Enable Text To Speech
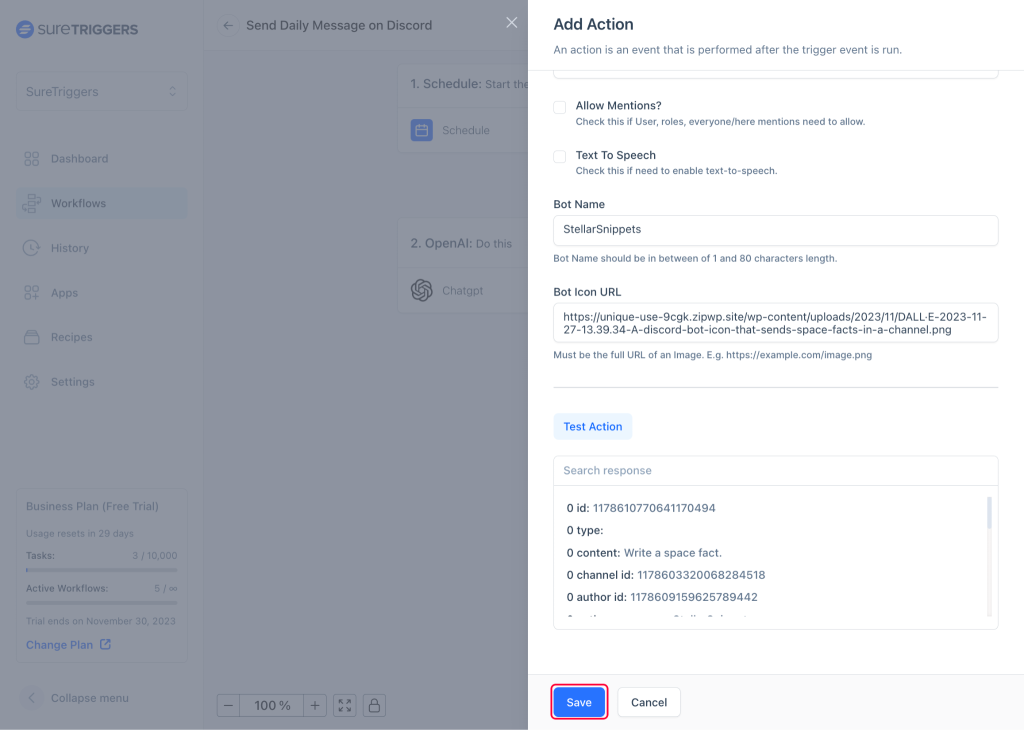Image resolution: width=1024 pixels, height=730 pixels. click(559, 155)
